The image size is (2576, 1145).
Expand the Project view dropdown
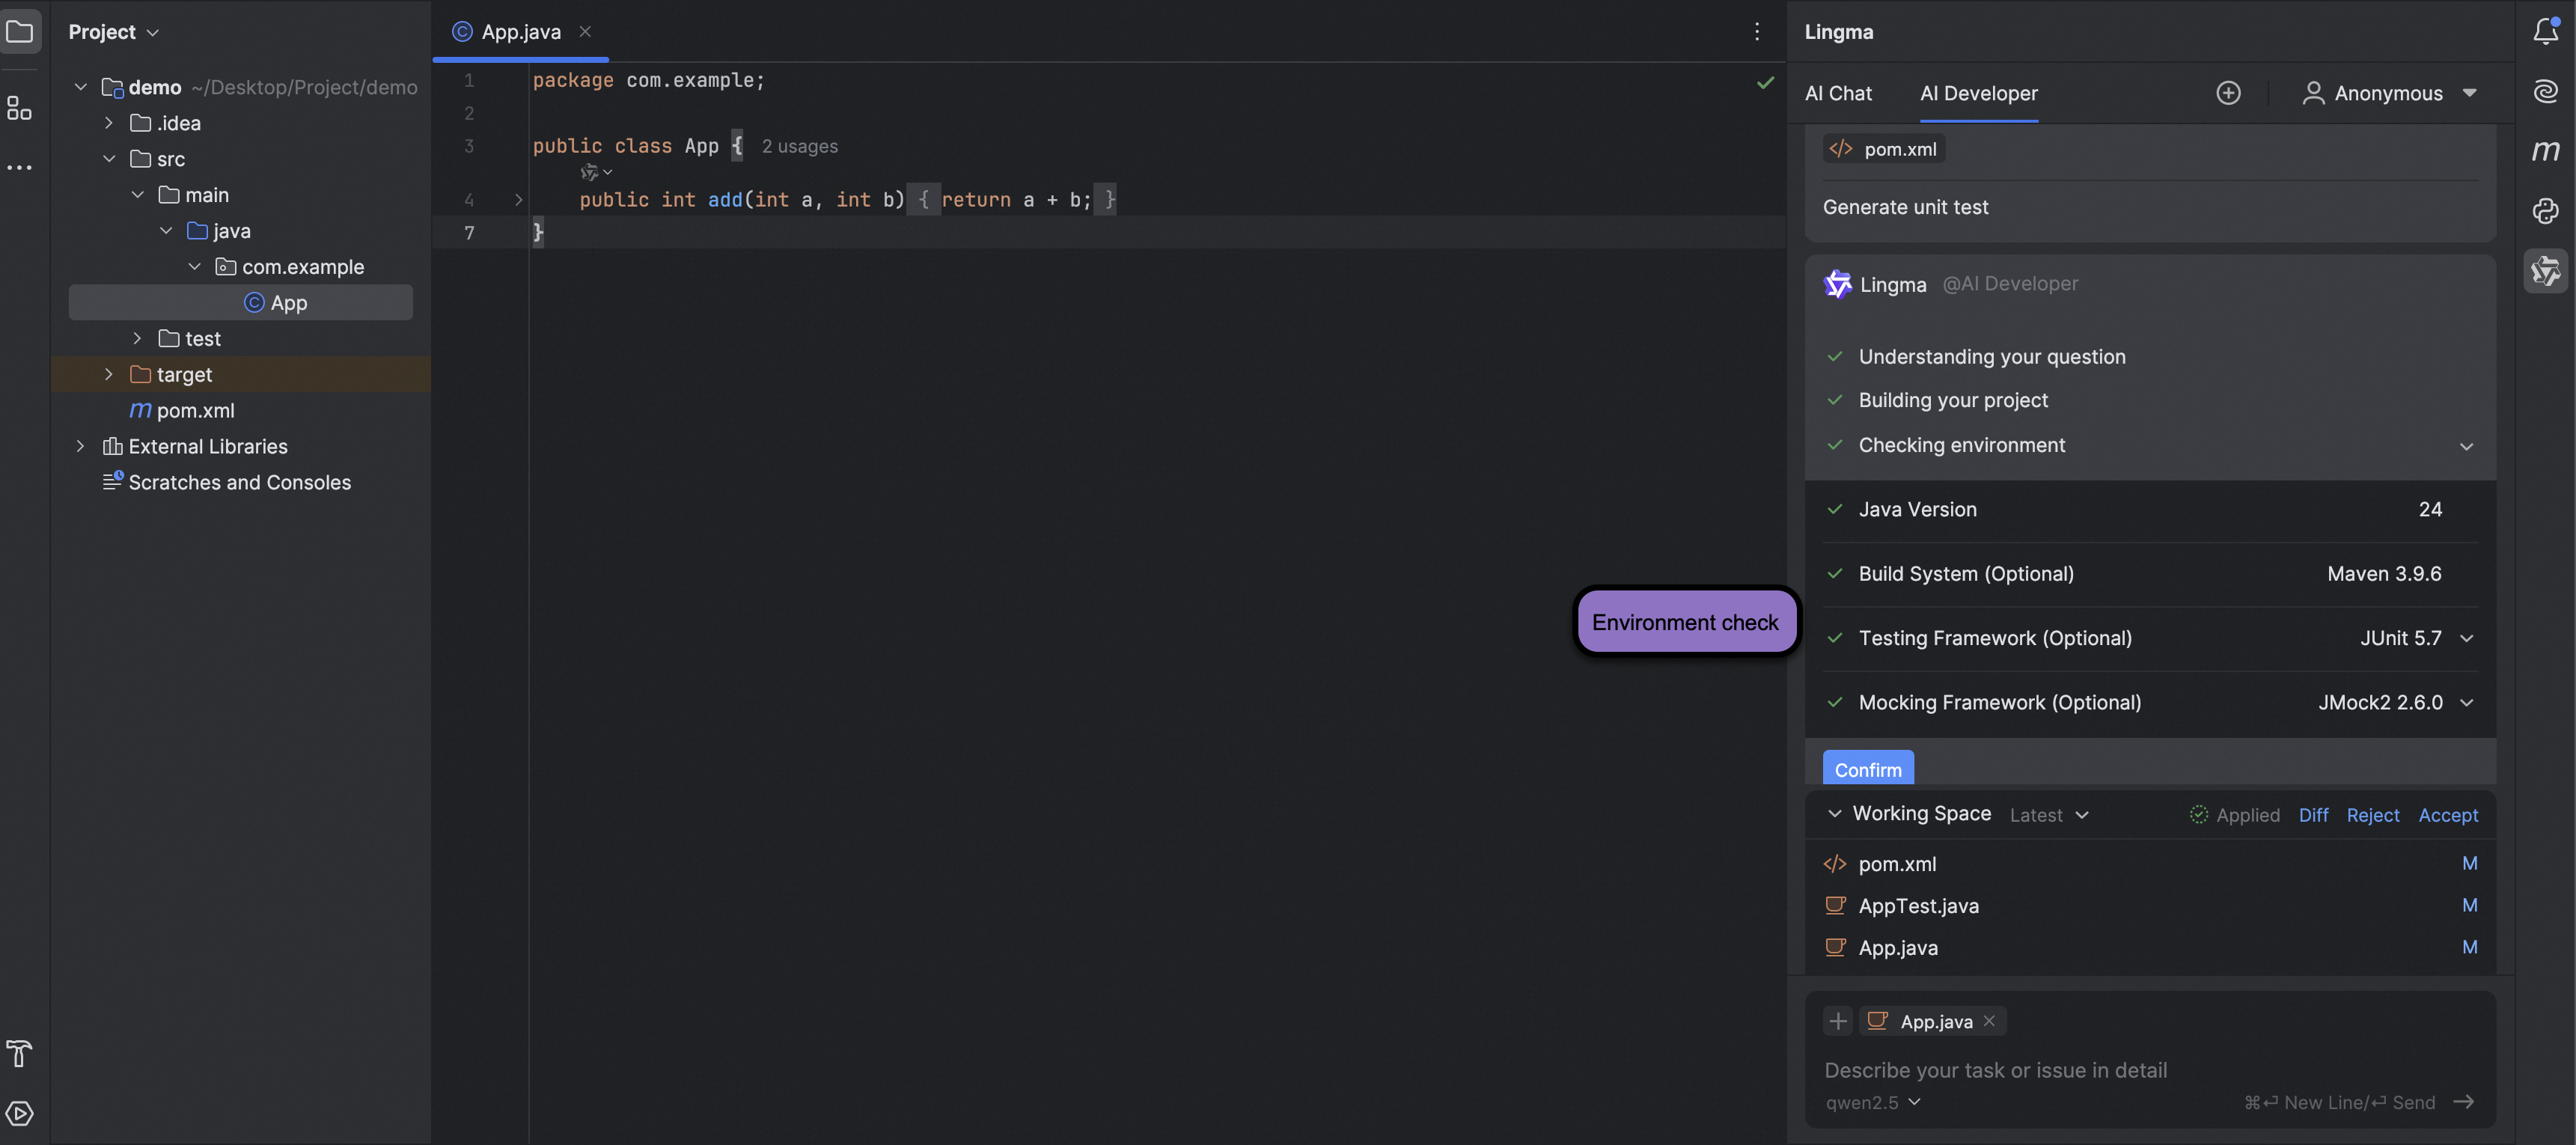(x=114, y=32)
